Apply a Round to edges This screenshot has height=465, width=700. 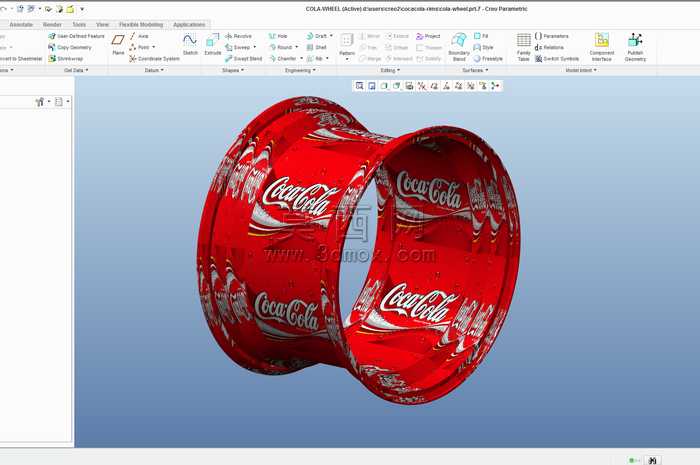pos(280,47)
